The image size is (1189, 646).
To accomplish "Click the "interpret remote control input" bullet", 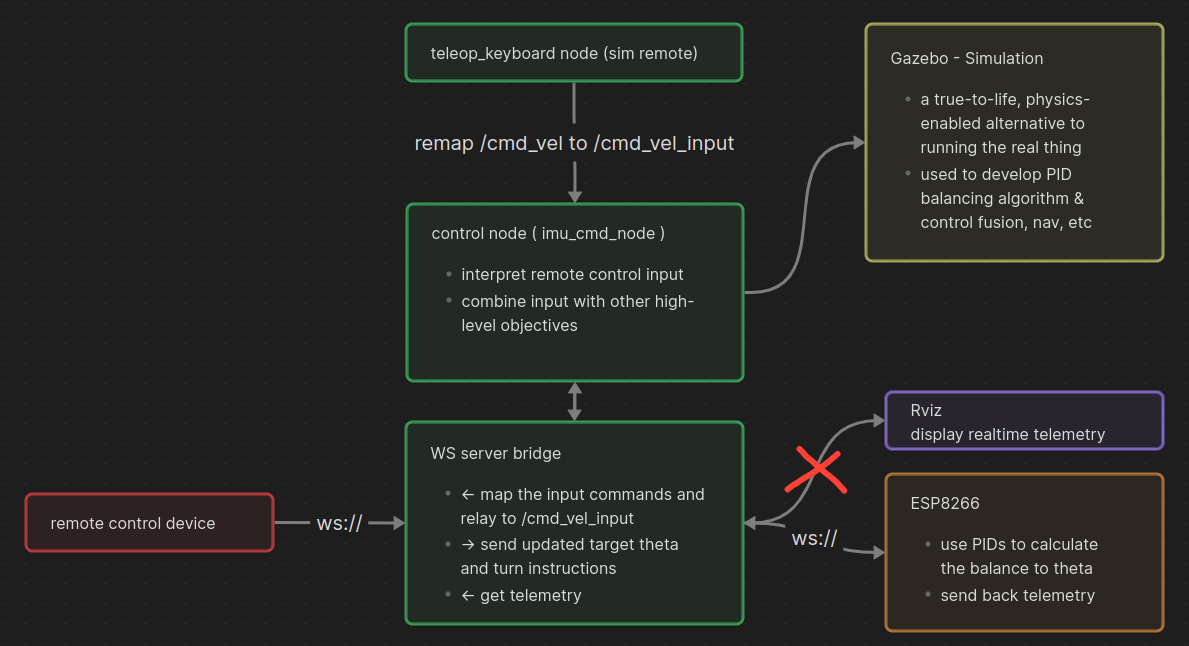I will tap(572, 274).
